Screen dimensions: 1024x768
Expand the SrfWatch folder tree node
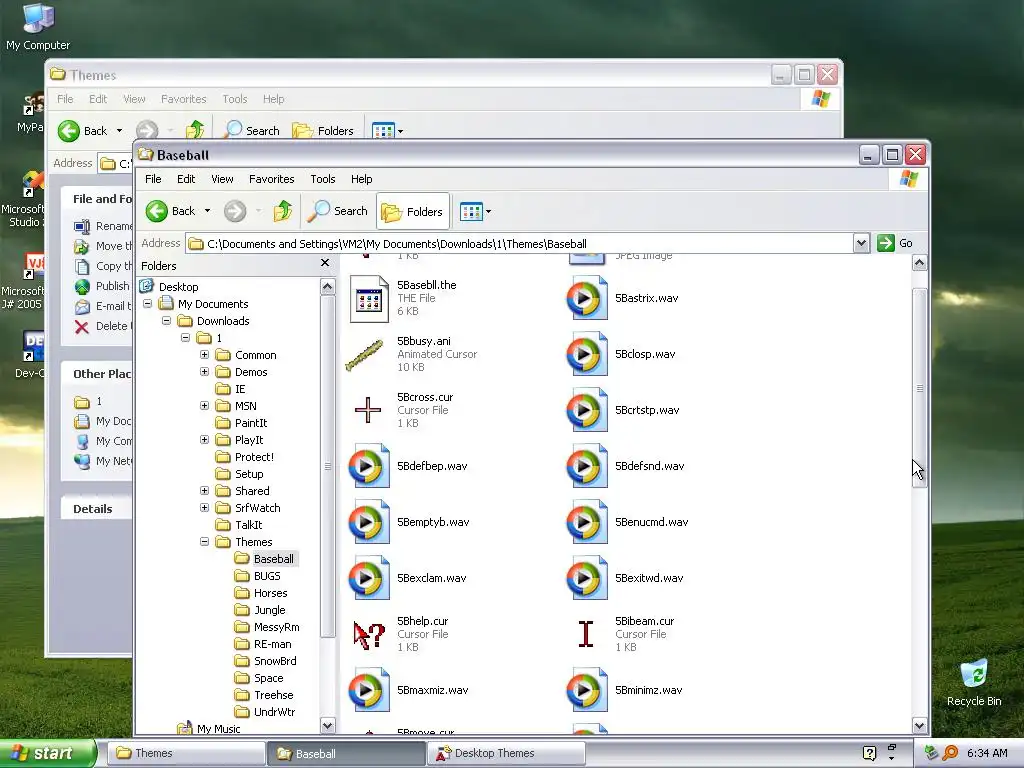pyautogui.click(x=204, y=507)
